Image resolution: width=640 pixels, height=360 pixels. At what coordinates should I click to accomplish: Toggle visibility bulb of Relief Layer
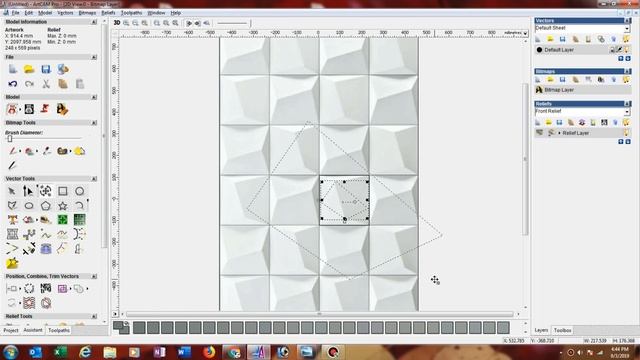627,133
